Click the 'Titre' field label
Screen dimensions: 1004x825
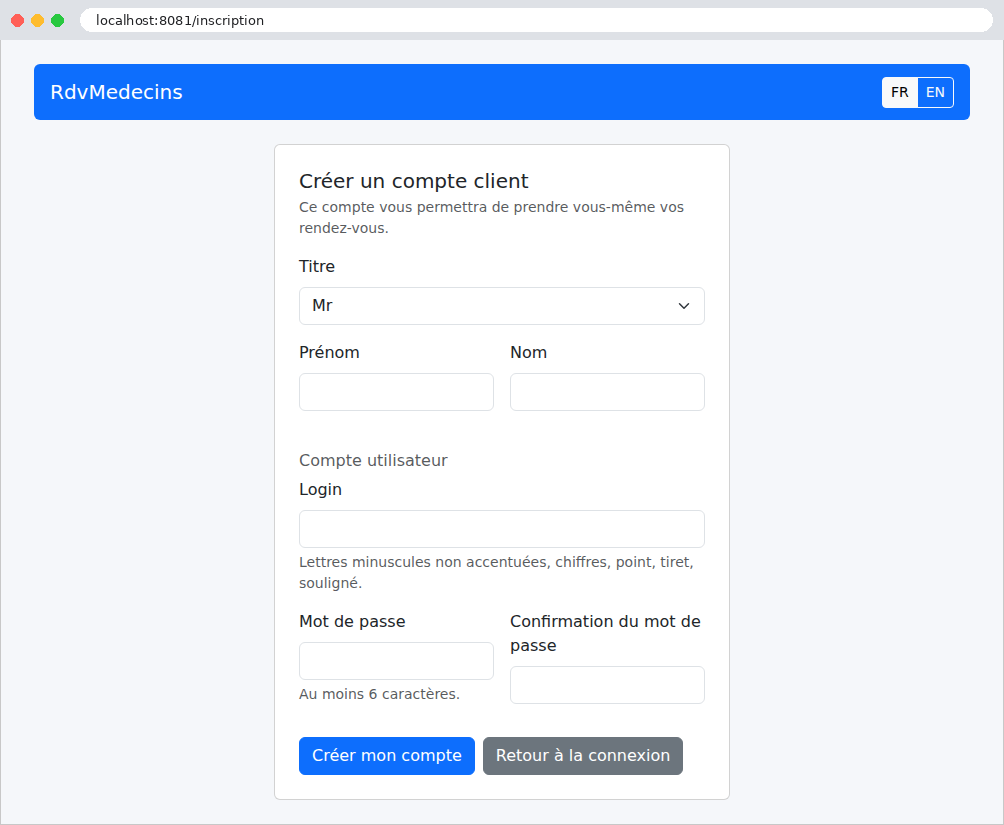[x=317, y=266]
